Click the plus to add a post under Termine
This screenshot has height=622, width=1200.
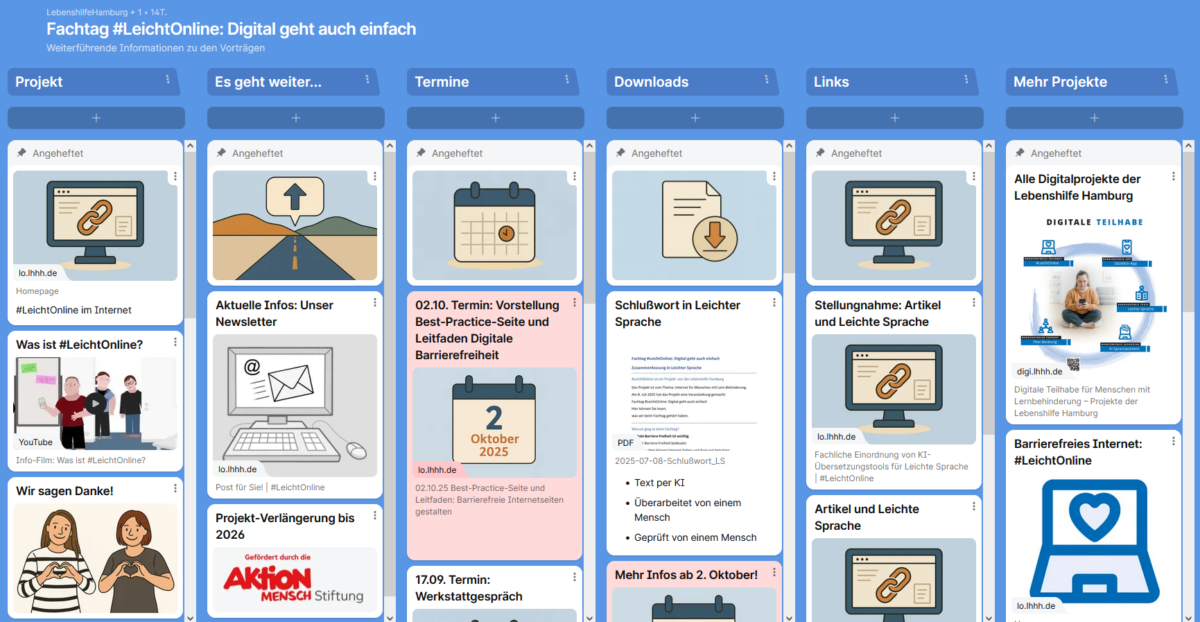pyautogui.click(x=495, y=118)
